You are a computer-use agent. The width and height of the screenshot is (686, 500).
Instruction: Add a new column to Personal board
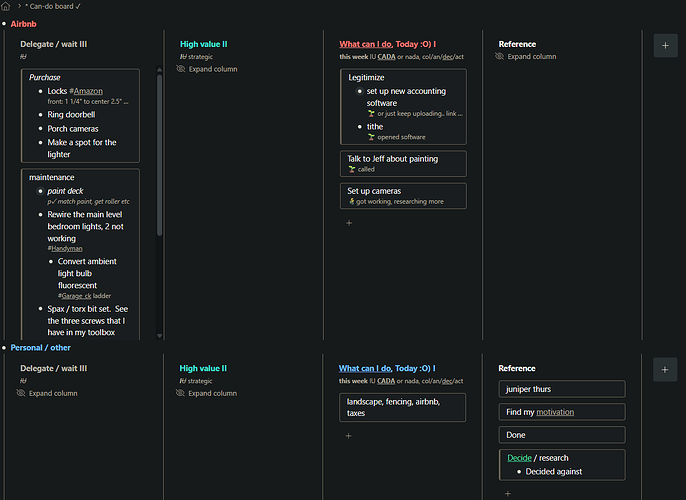pyautogui.click(x=665, y=370)
